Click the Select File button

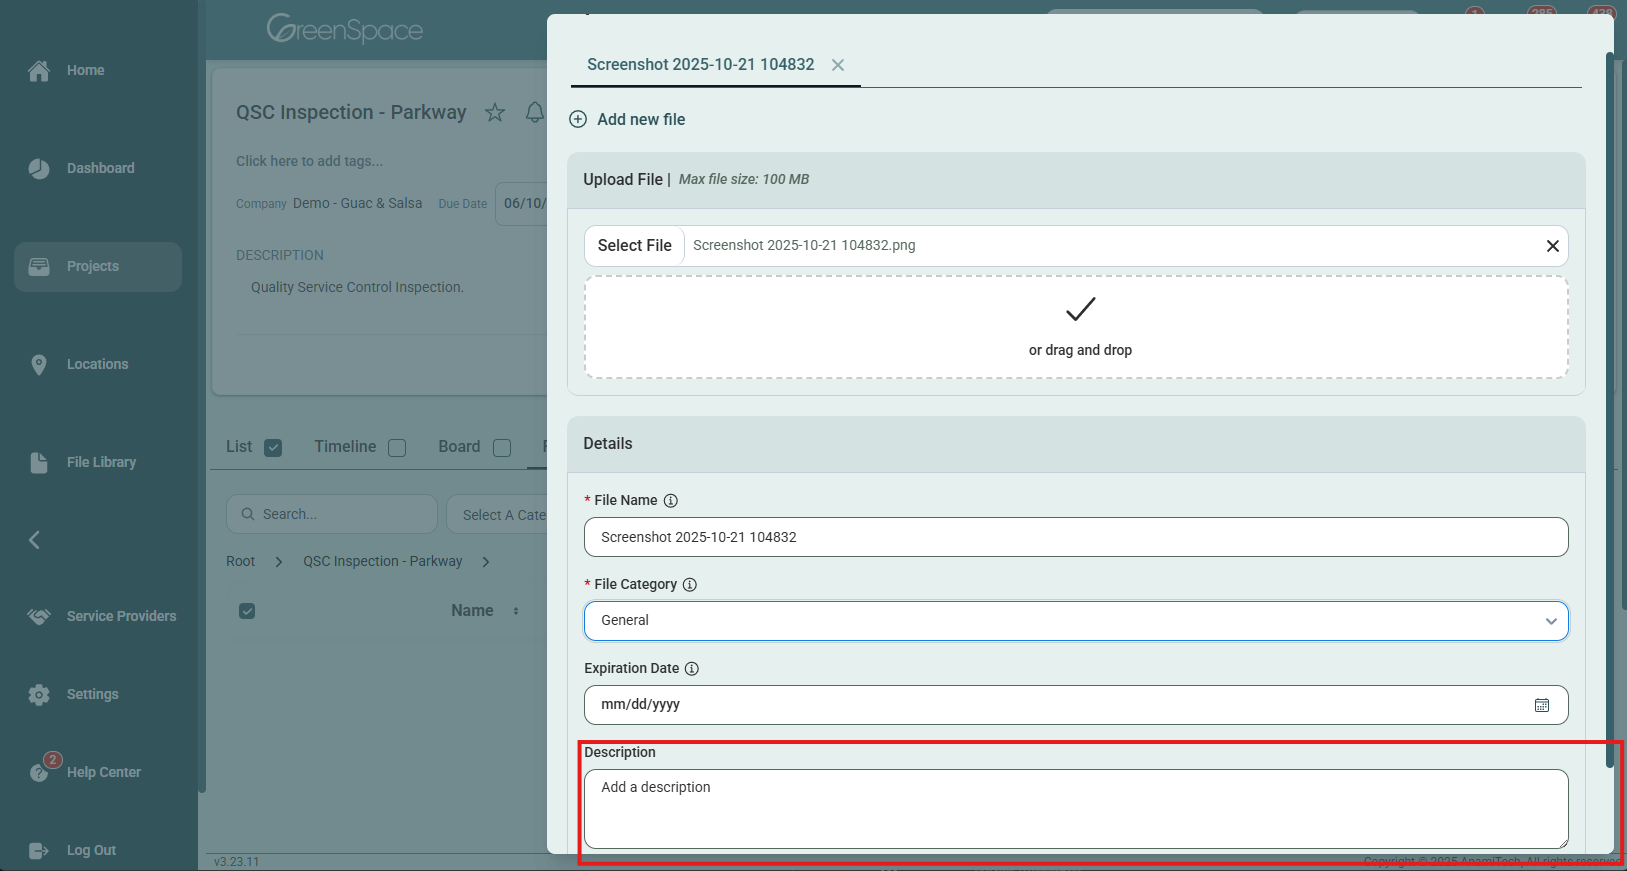tap(635, 246)
